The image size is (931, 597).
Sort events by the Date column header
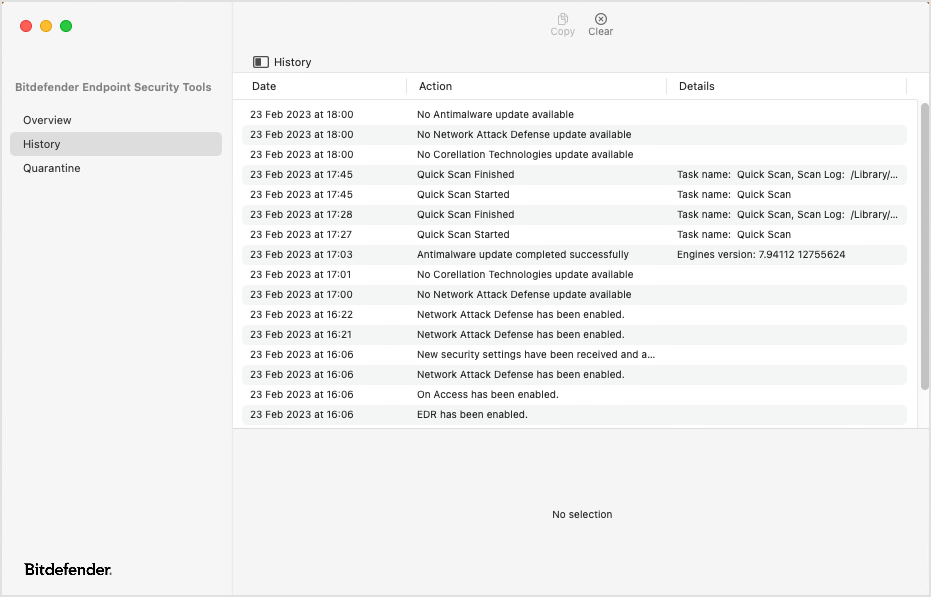(263, 86)
